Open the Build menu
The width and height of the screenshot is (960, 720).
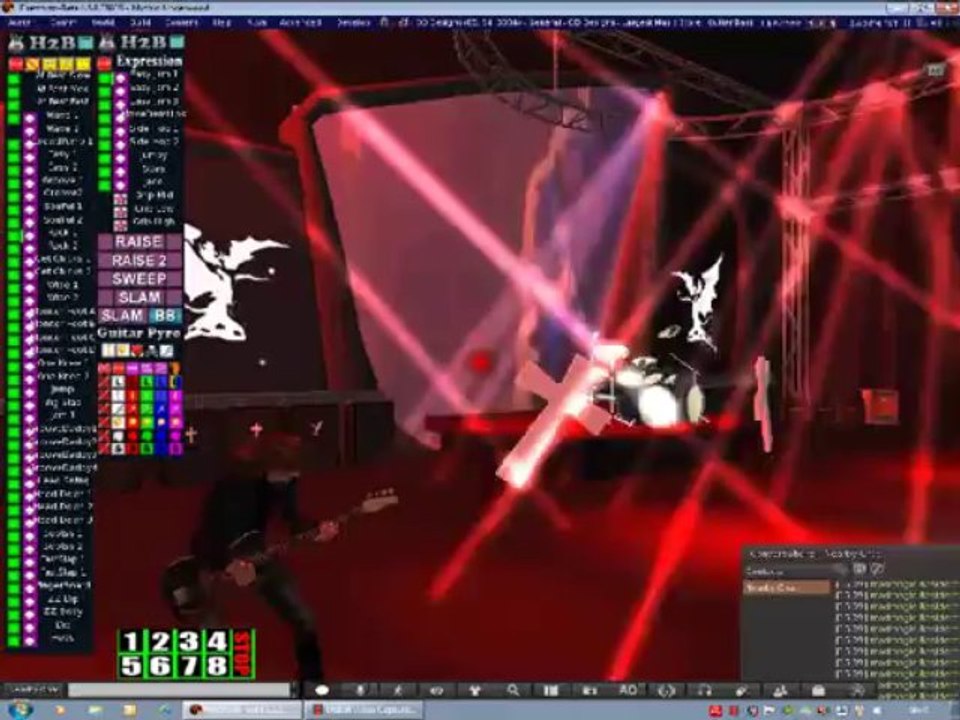click(x=140, y=23)
